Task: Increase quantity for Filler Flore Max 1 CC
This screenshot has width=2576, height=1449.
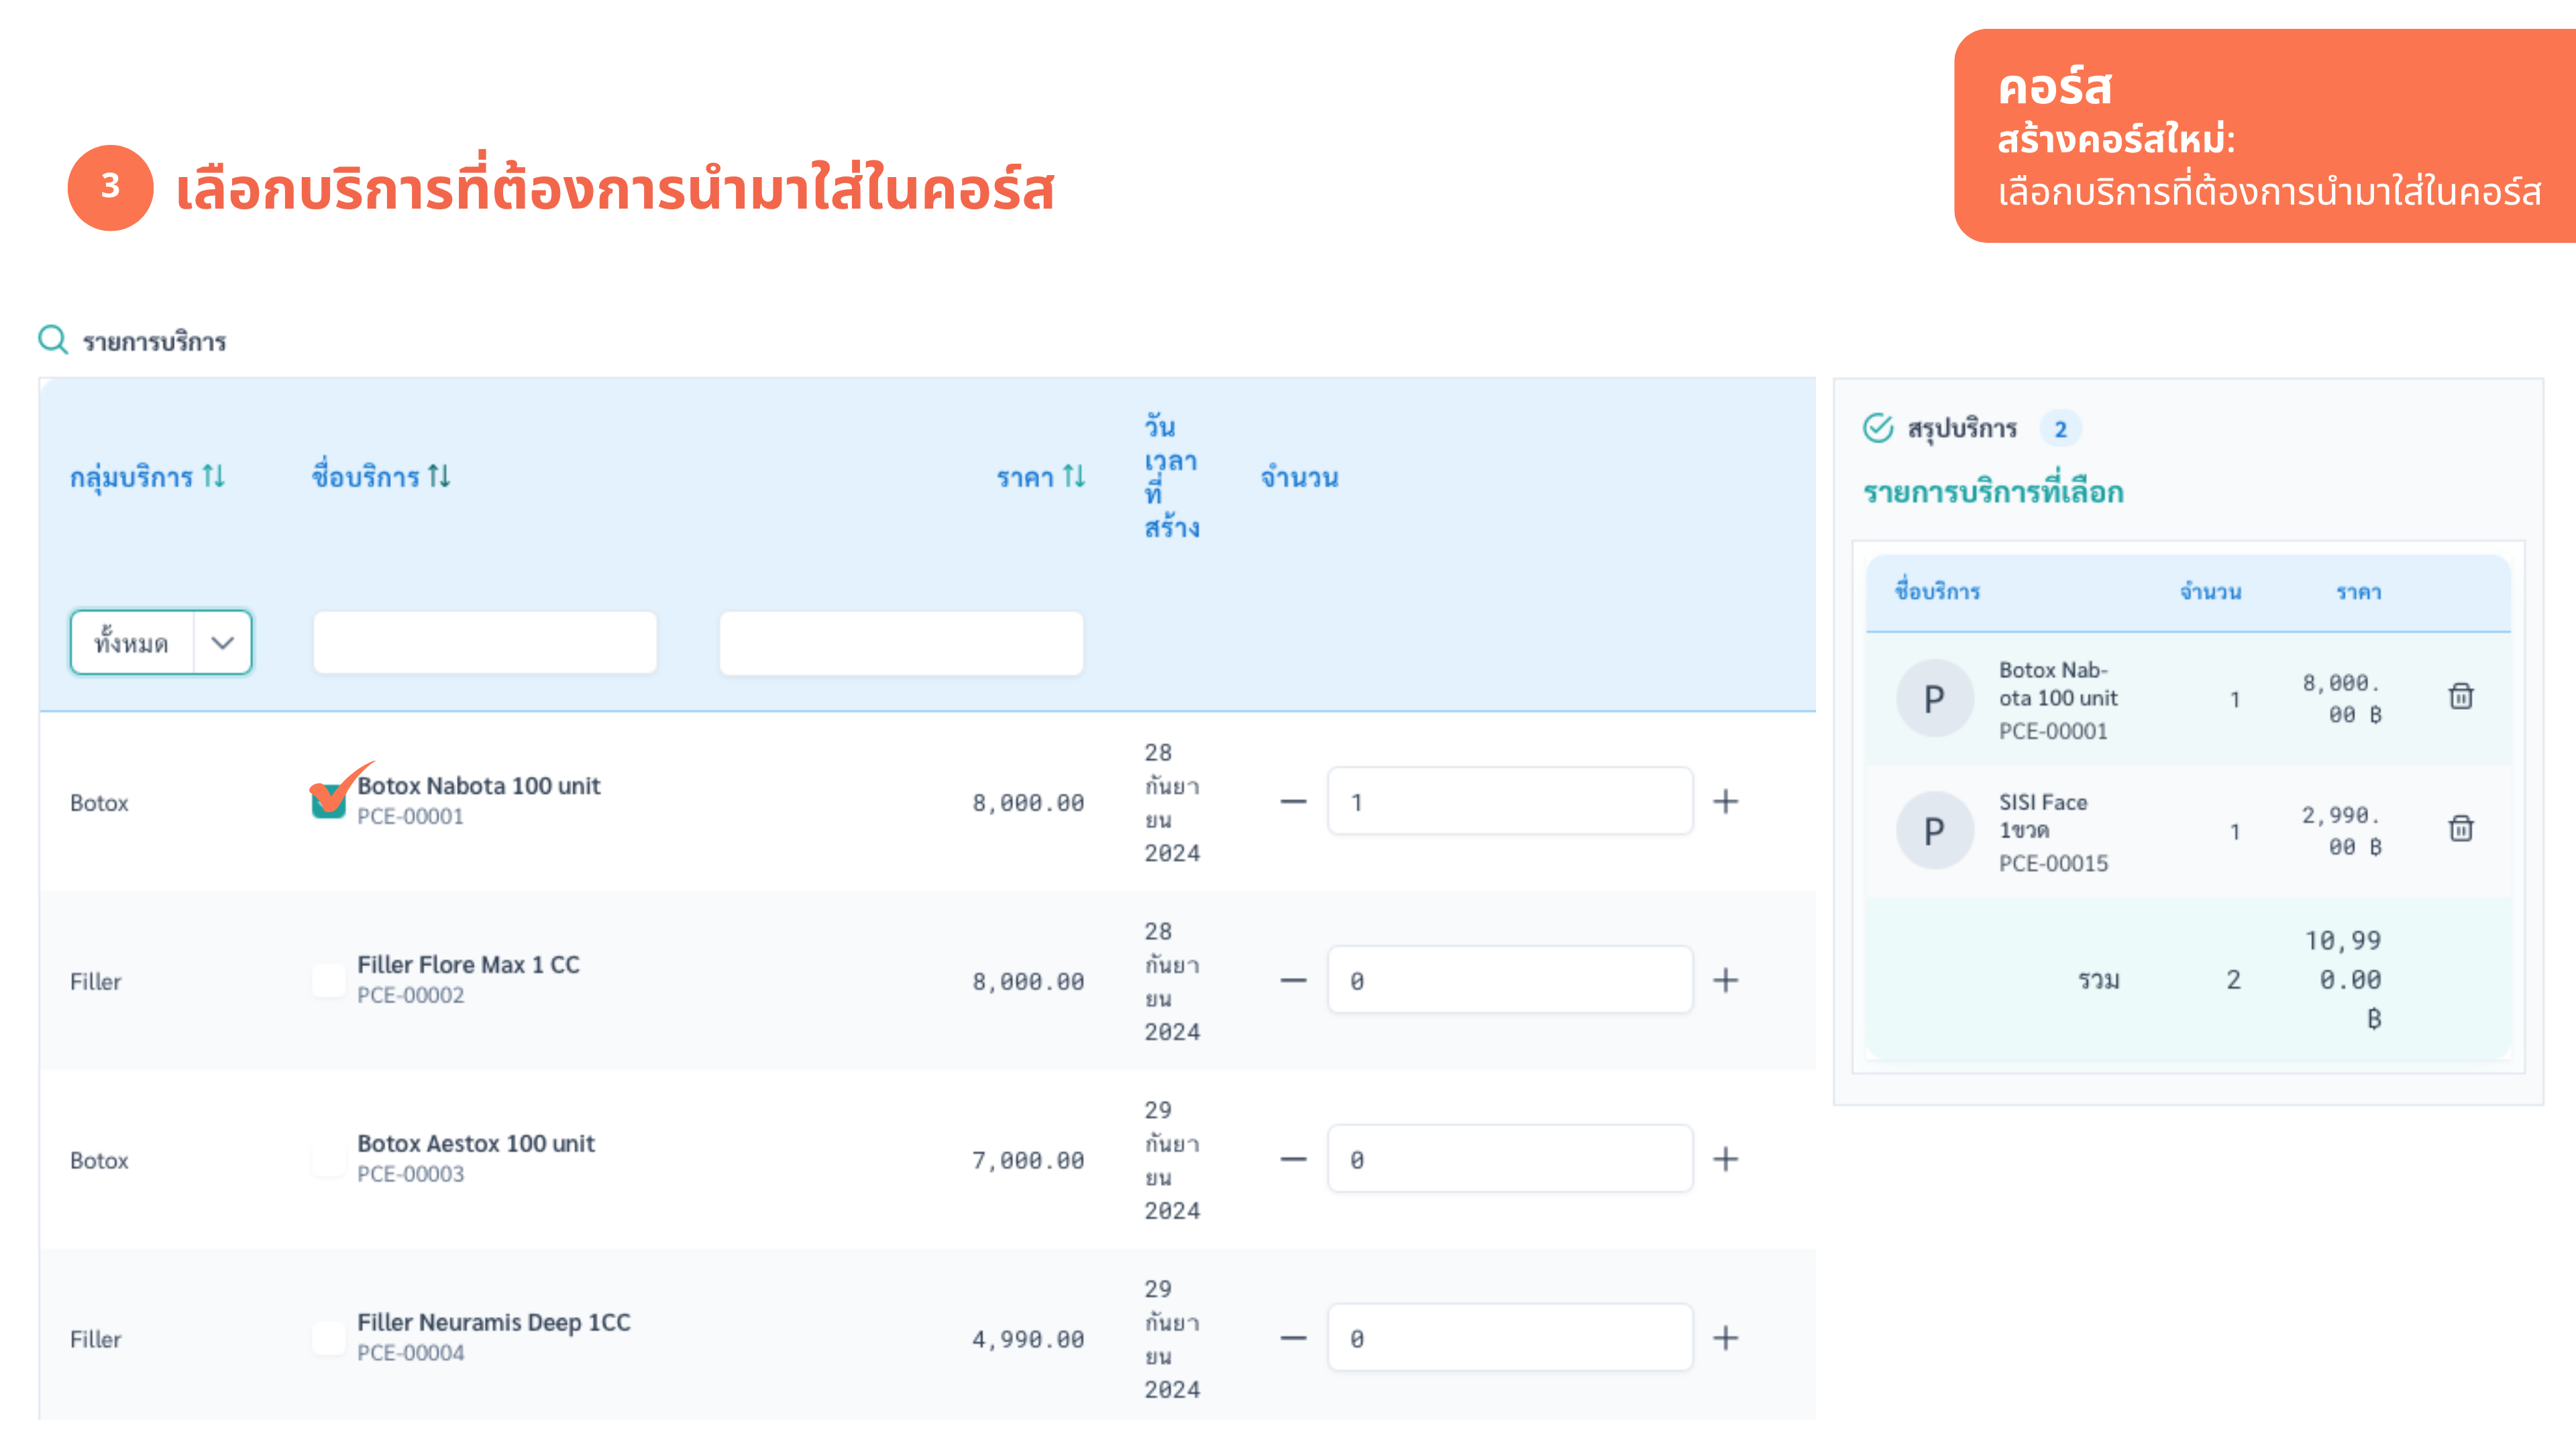Action: pos(1725,981)
